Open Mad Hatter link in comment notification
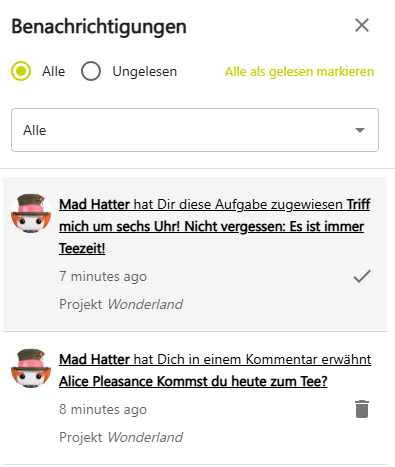This screenshot has height=467, width=395. pos(94,359)
